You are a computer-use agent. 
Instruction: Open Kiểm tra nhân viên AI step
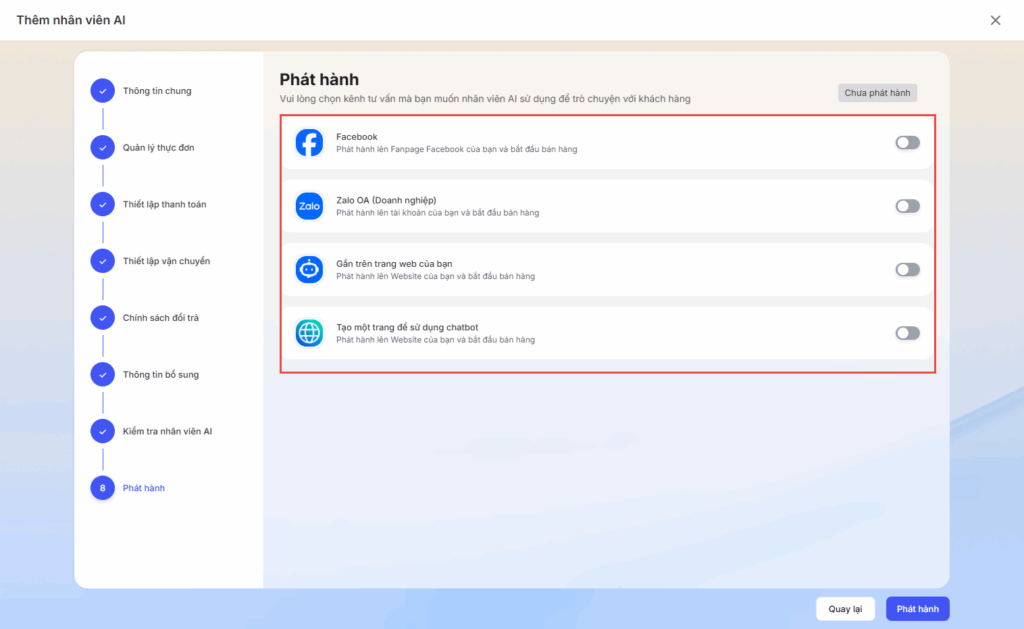(167, 431)
